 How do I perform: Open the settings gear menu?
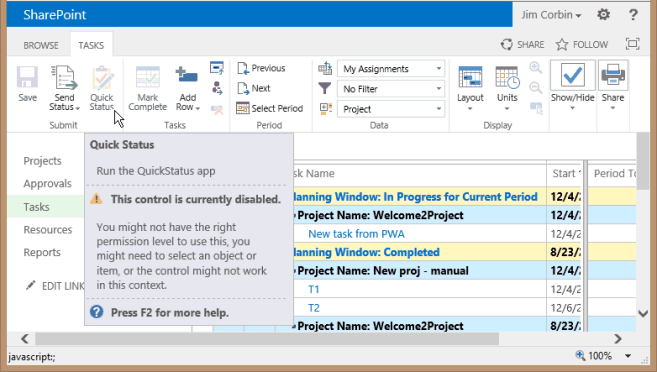[x=603, y=15]
